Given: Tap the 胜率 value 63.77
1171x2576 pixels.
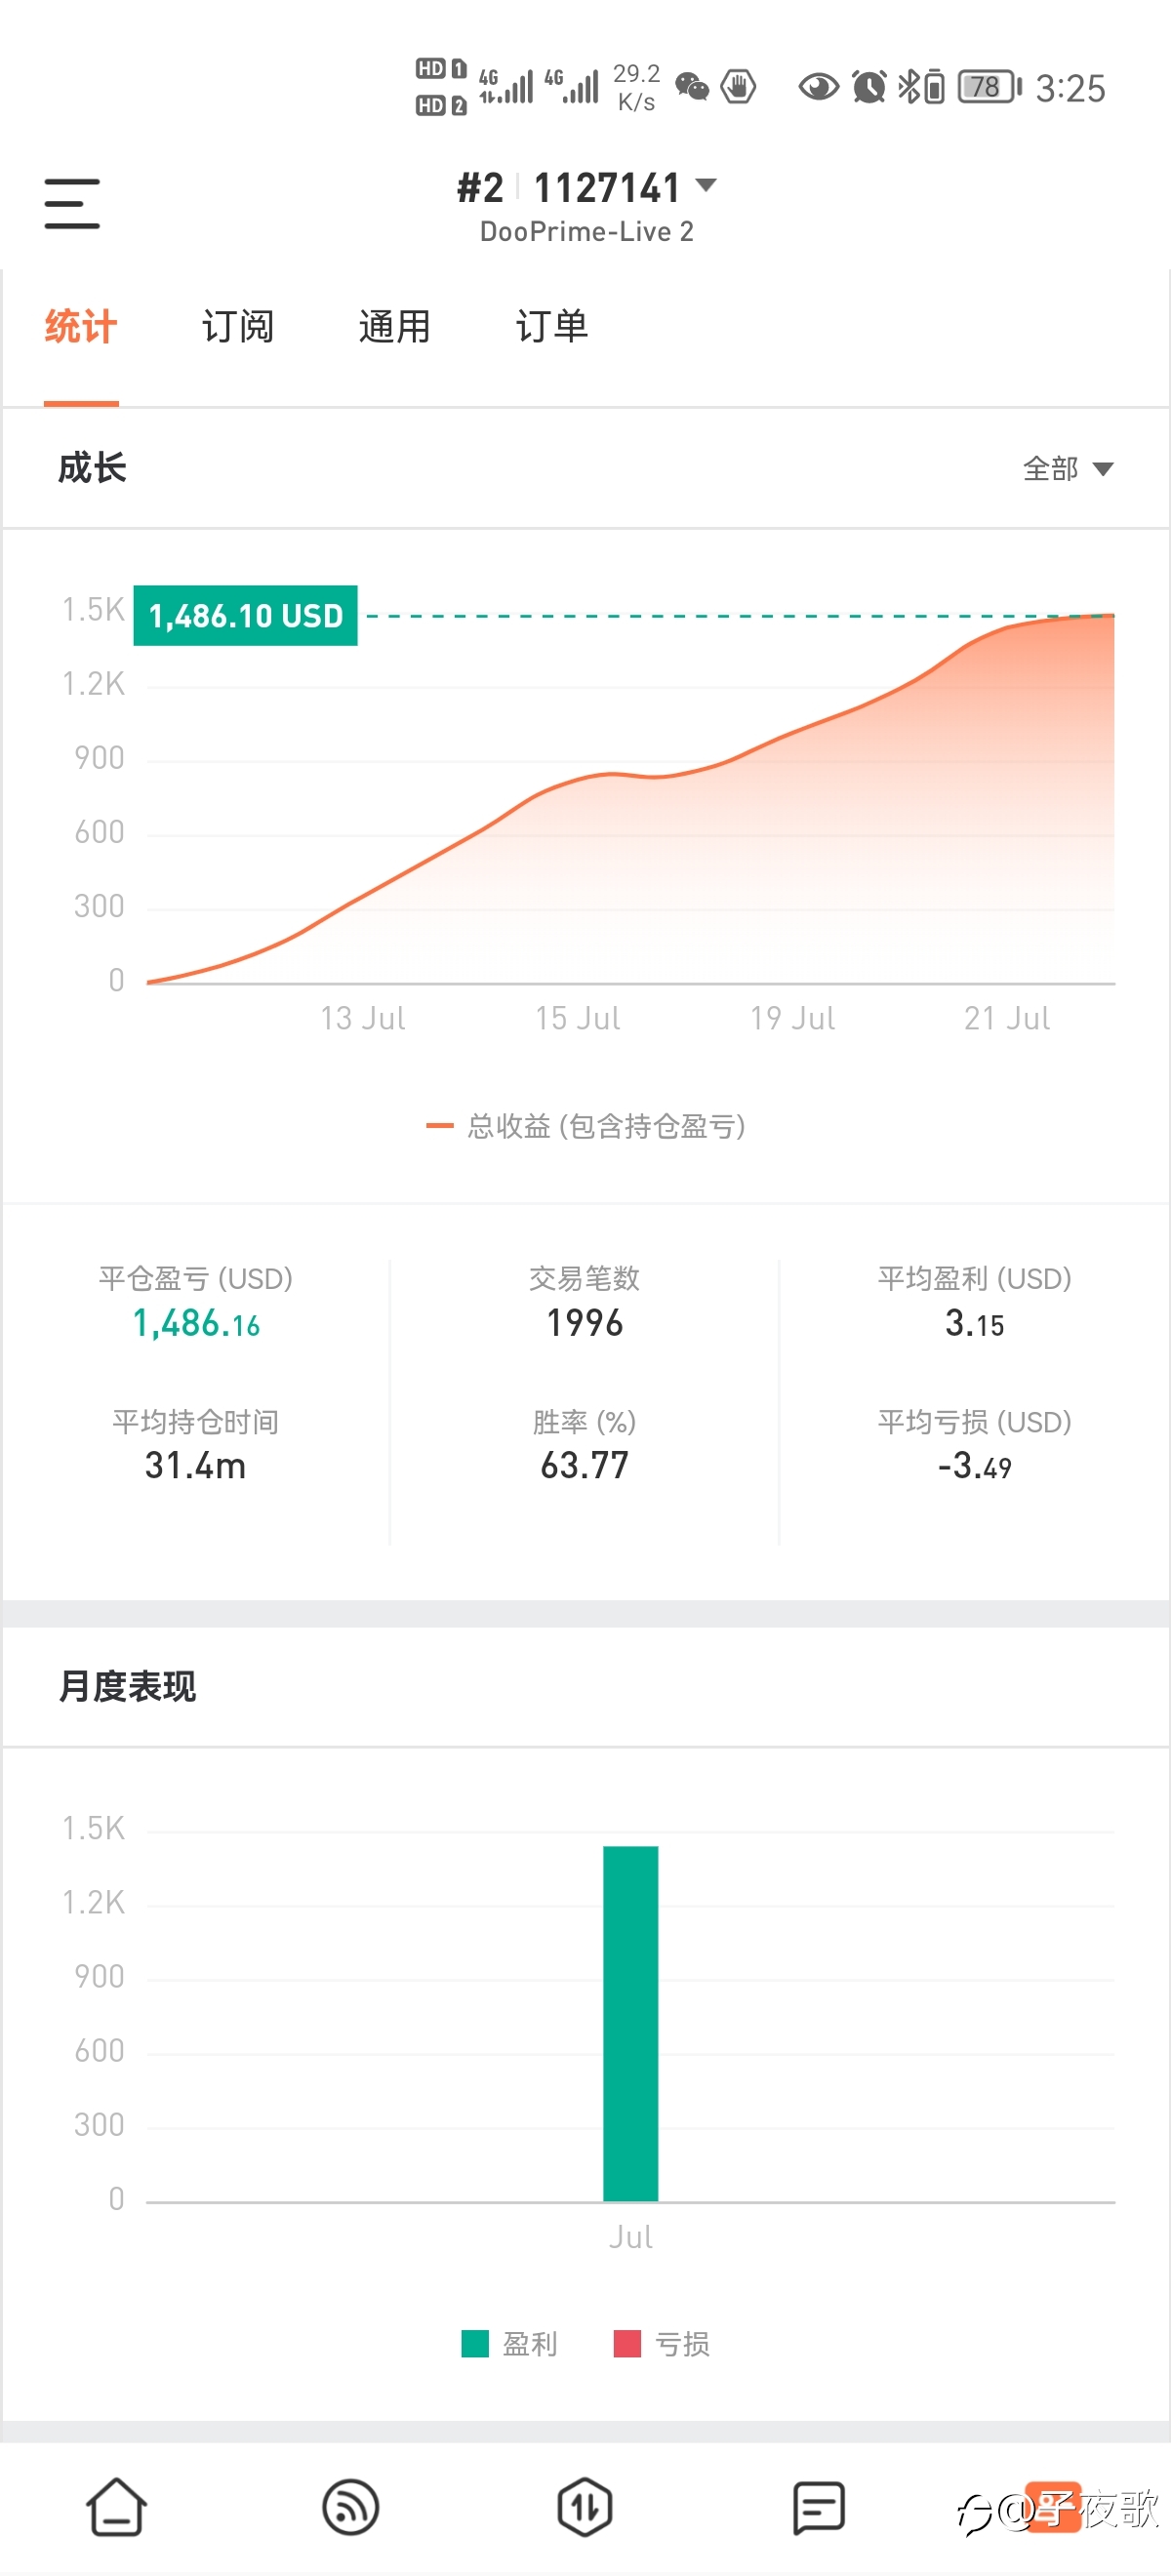Looking at the screenshot, I should pos(585,1466).
